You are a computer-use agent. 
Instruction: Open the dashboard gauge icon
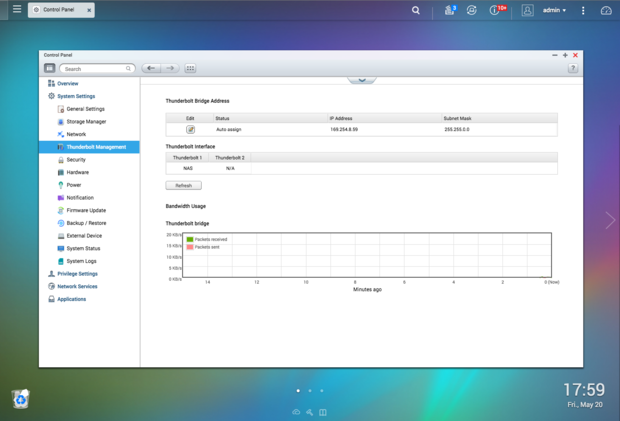[606, 10]
